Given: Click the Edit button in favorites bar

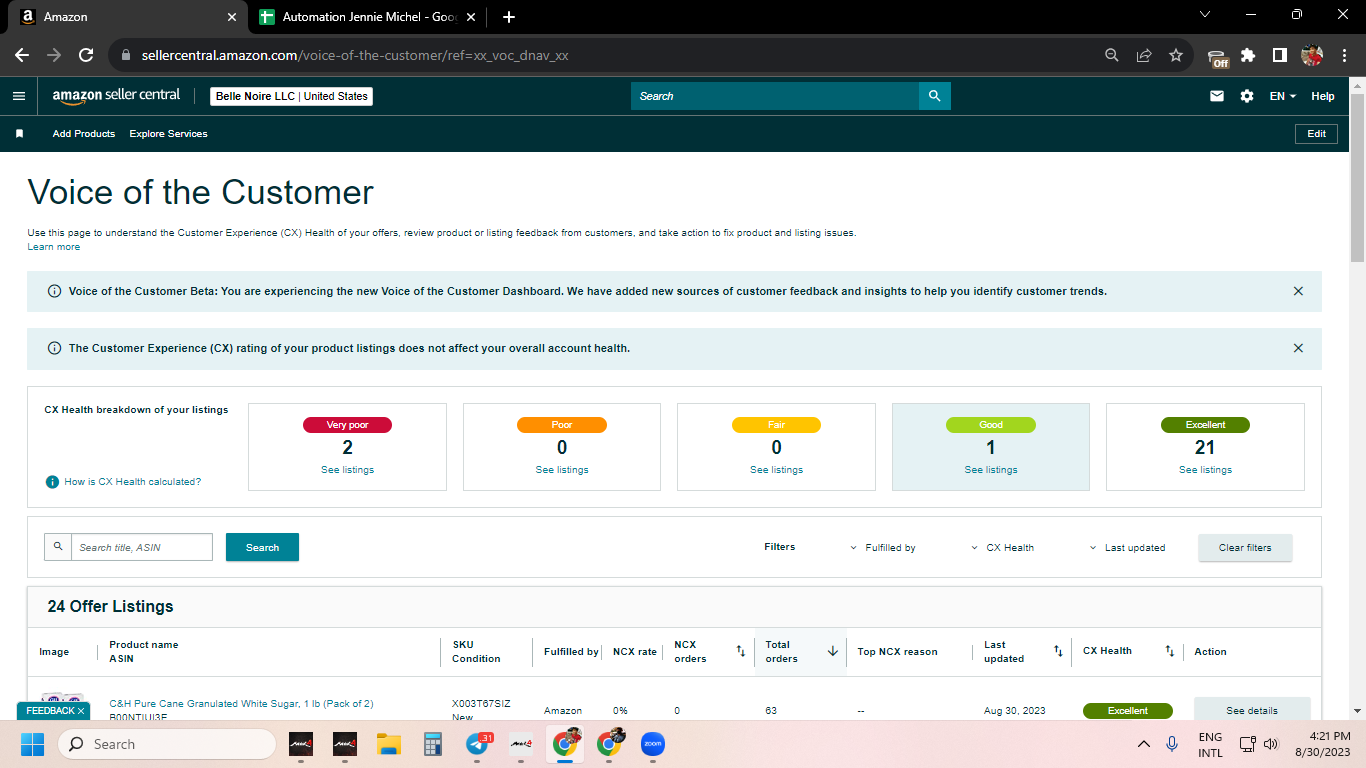Looking at the screenshot, I should 1316,133.
